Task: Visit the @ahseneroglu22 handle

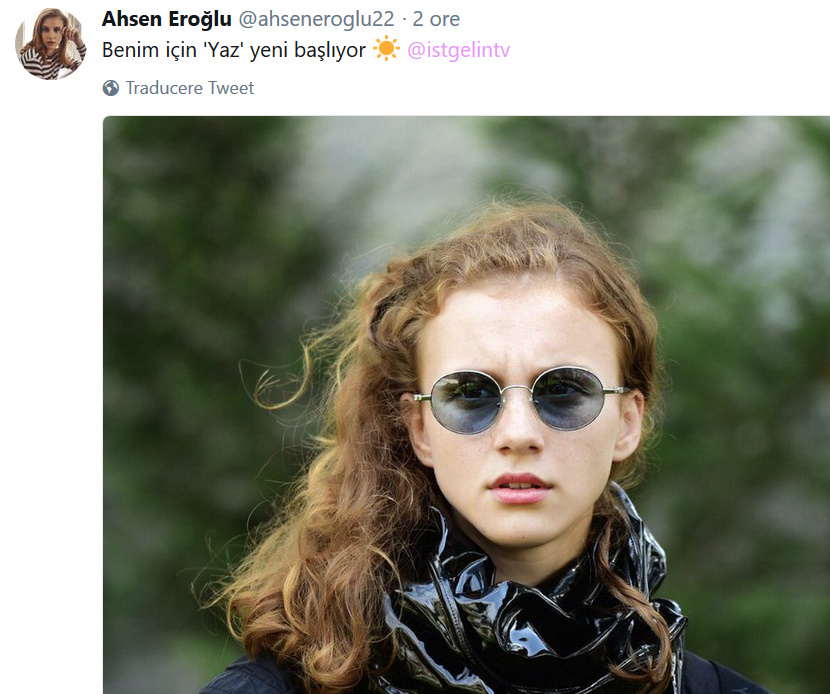Action: click(317, 19)
